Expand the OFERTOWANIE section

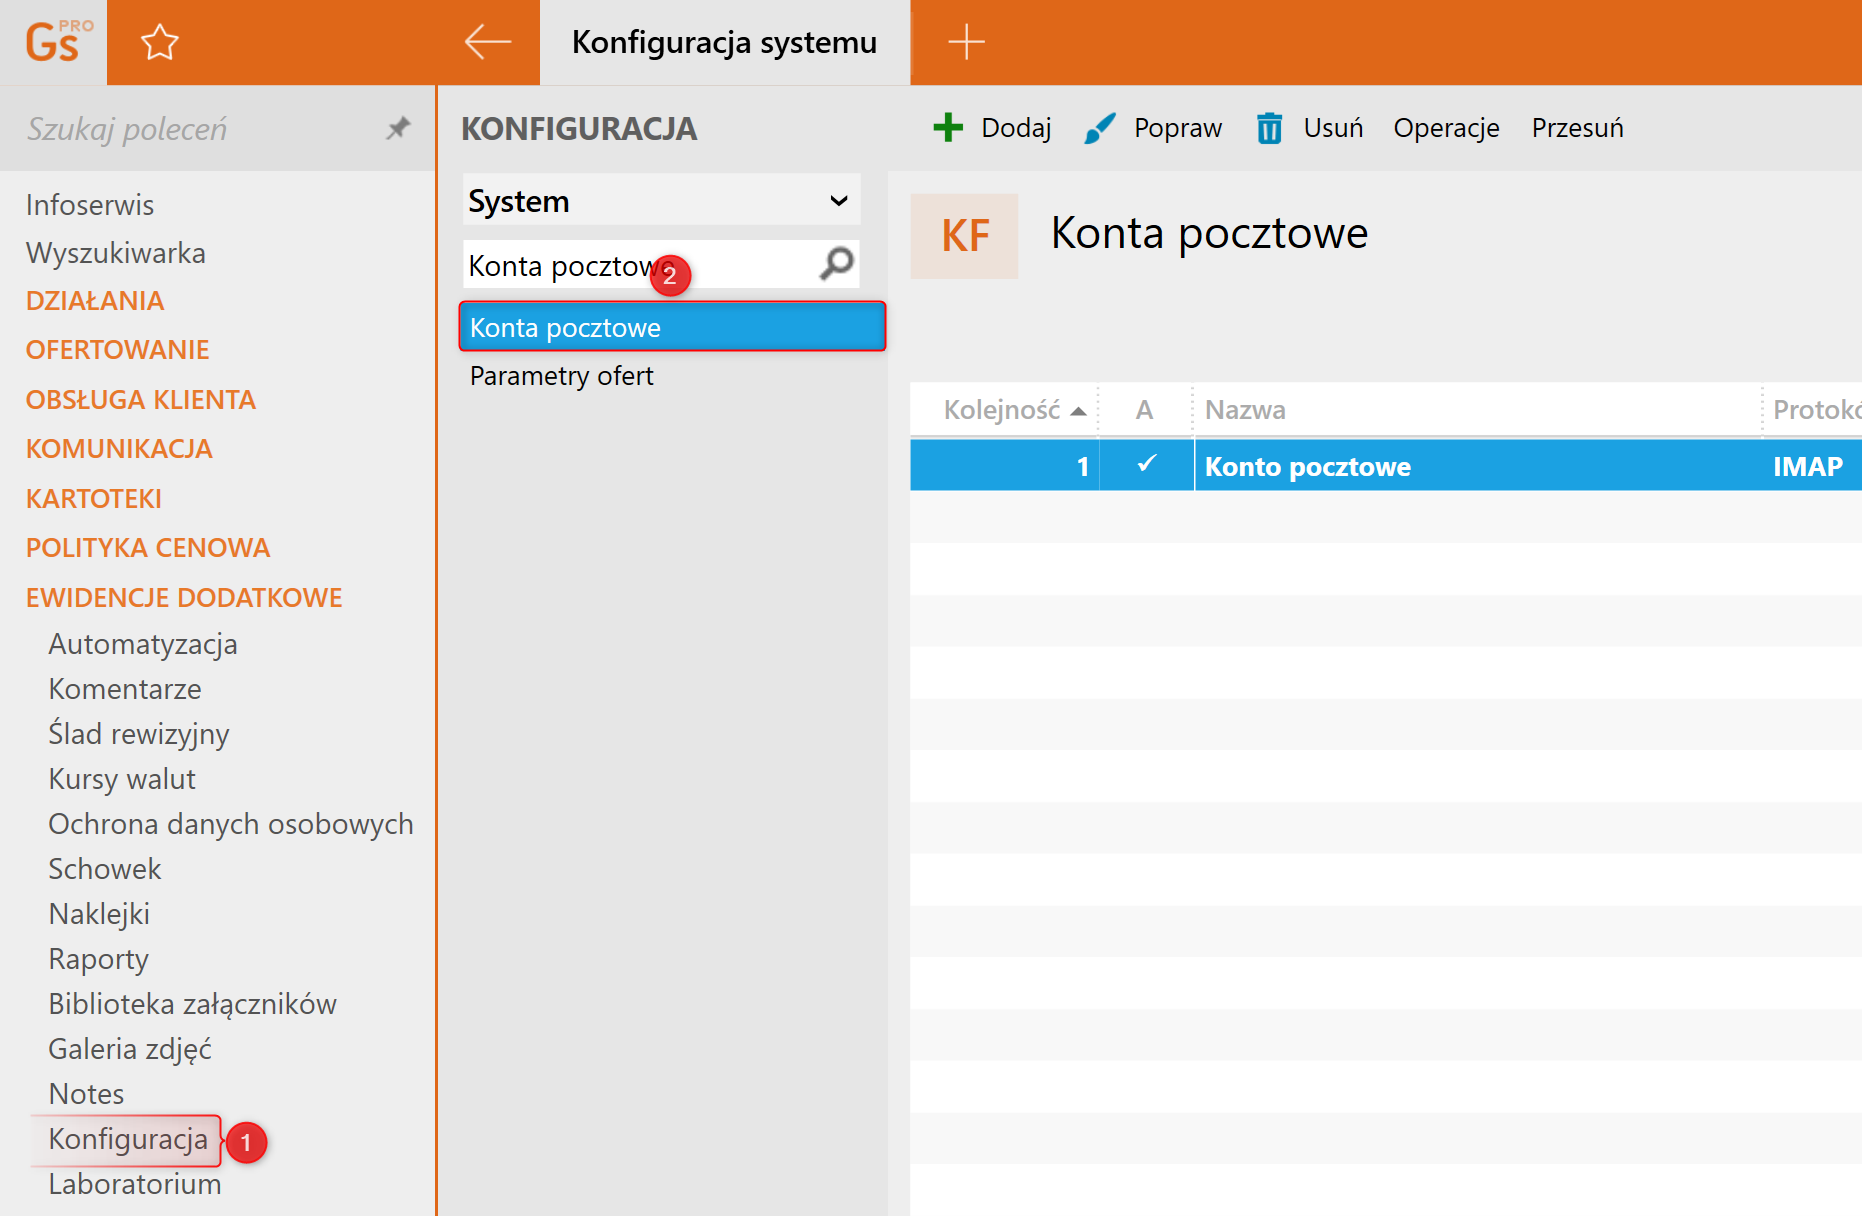[x=118, y=350]
